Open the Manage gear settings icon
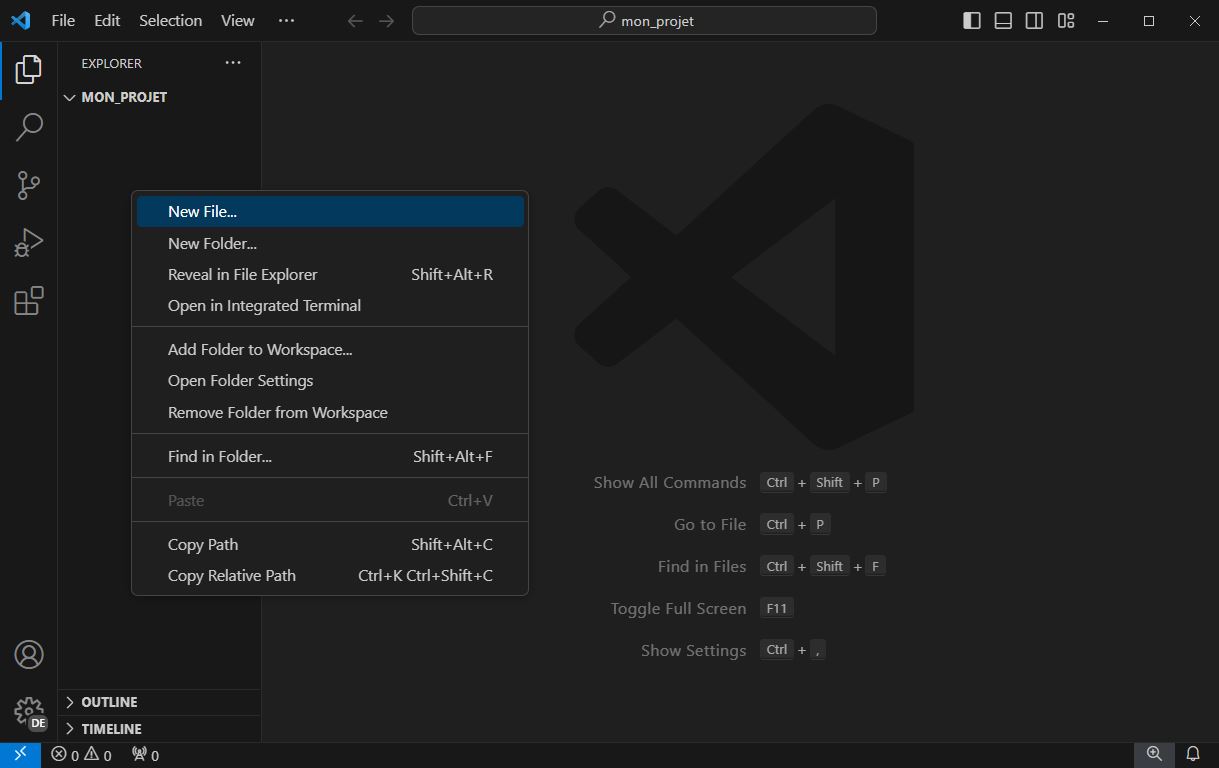Viewport: 1219px width, 768px height. point(29,711)
